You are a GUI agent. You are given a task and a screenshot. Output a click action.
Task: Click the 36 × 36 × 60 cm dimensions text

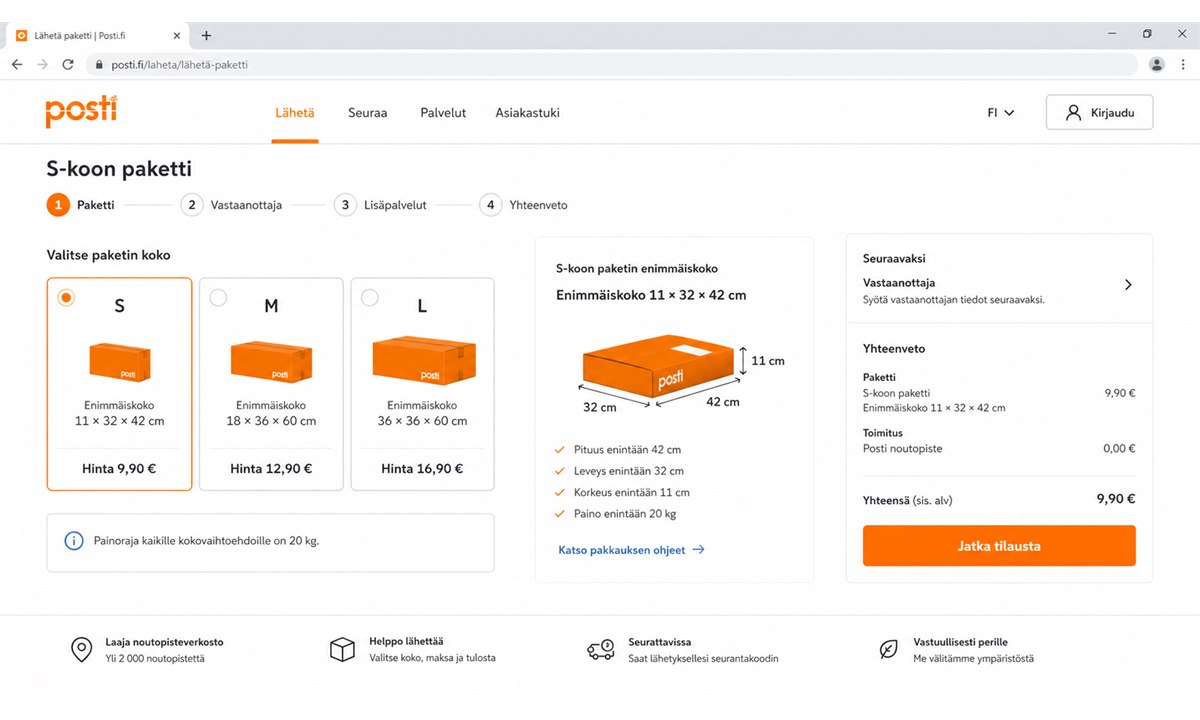[422, 421]
